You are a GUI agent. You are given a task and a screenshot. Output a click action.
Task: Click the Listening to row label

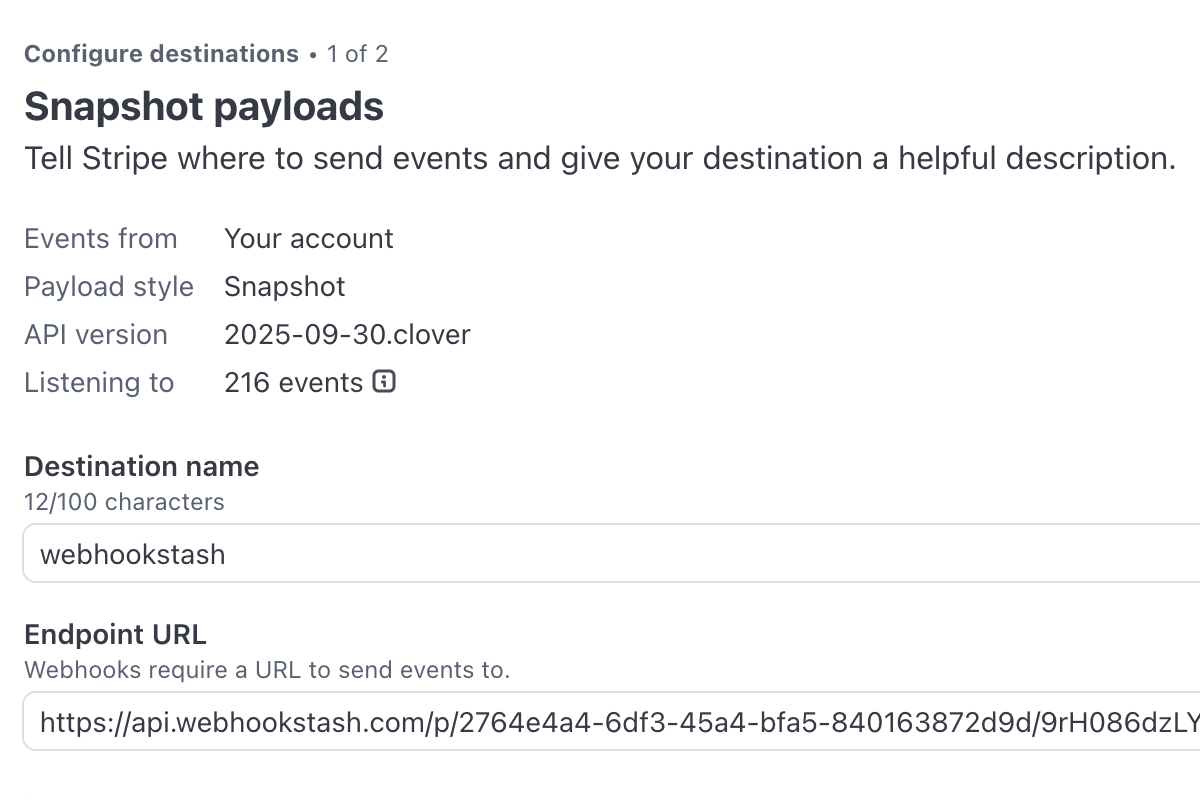(x=99, y=382)
